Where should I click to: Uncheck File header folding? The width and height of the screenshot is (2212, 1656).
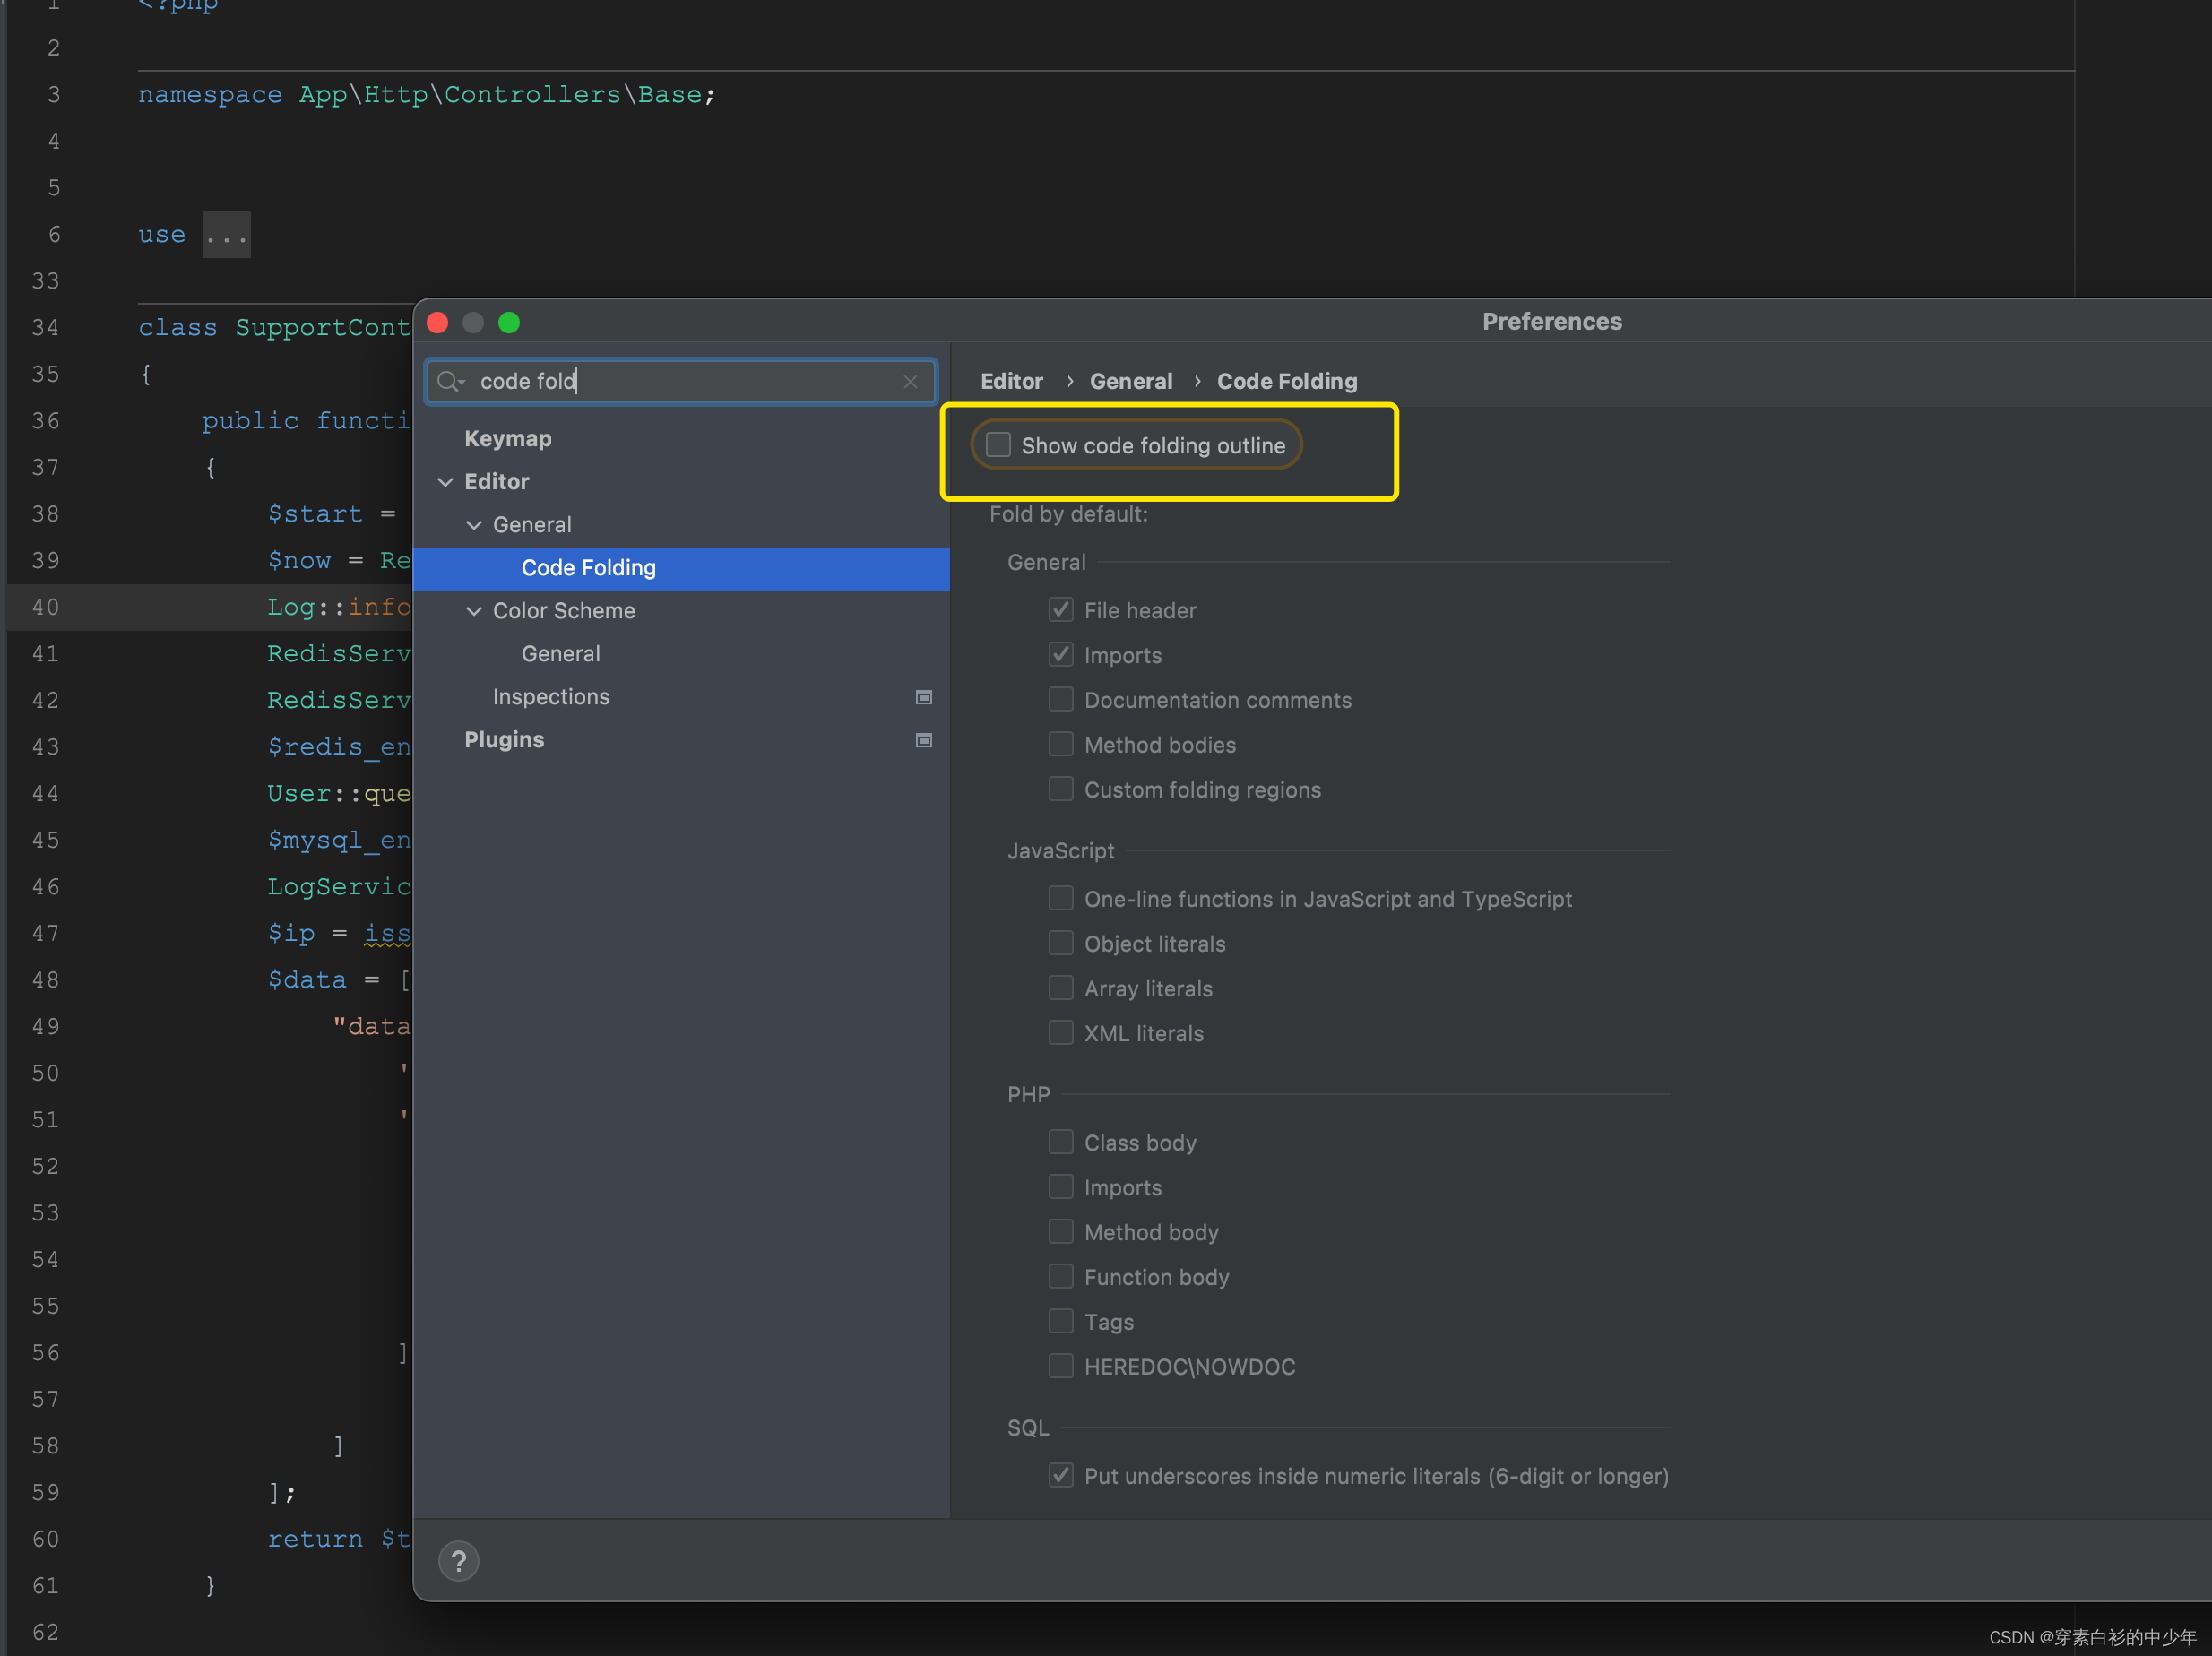click(1061, 609)
